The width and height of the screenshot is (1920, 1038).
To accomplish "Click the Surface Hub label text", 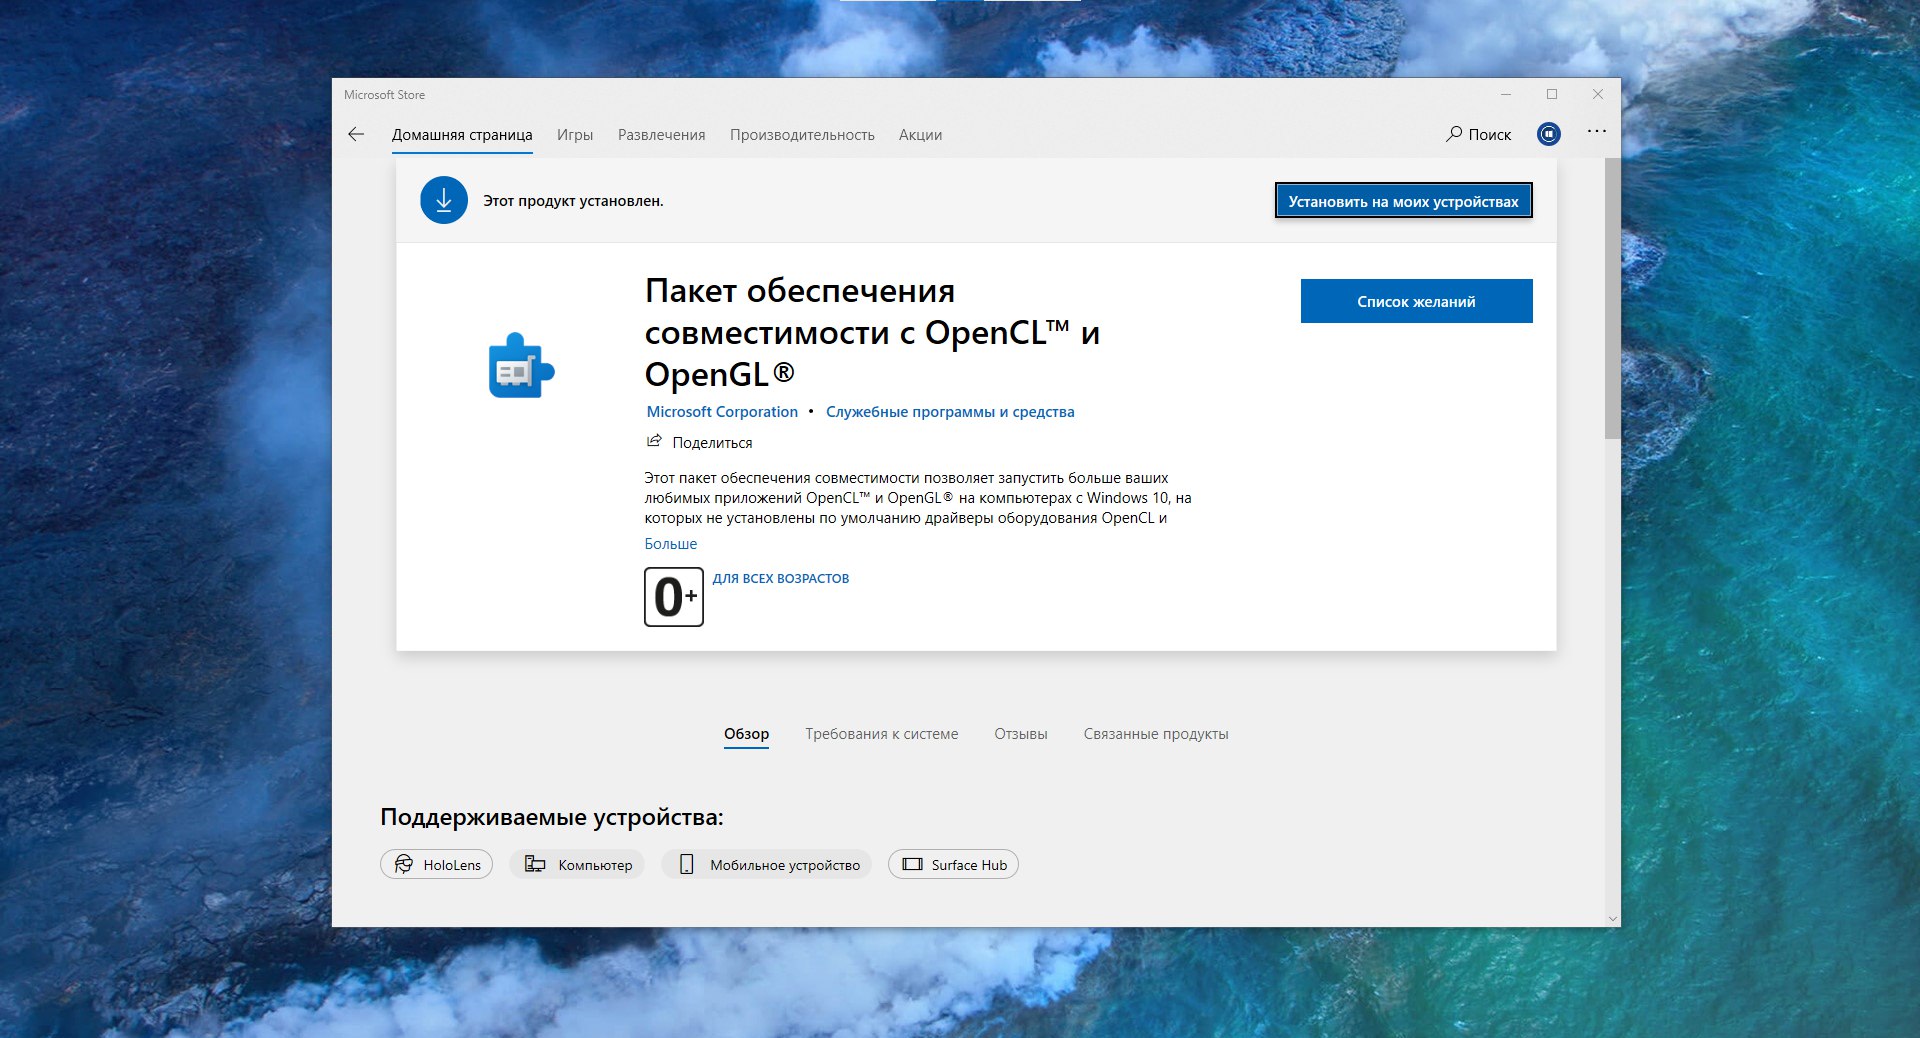I will (x=969, y=865).
